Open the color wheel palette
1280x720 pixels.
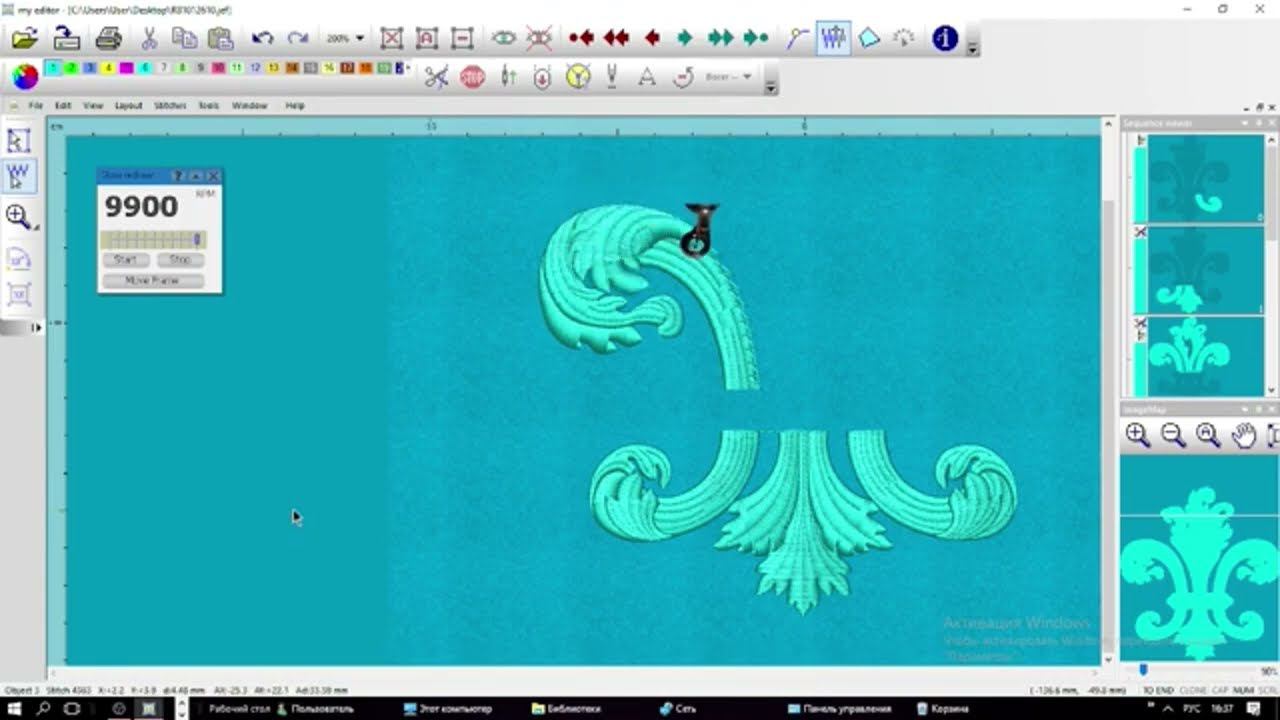(25, 76)
